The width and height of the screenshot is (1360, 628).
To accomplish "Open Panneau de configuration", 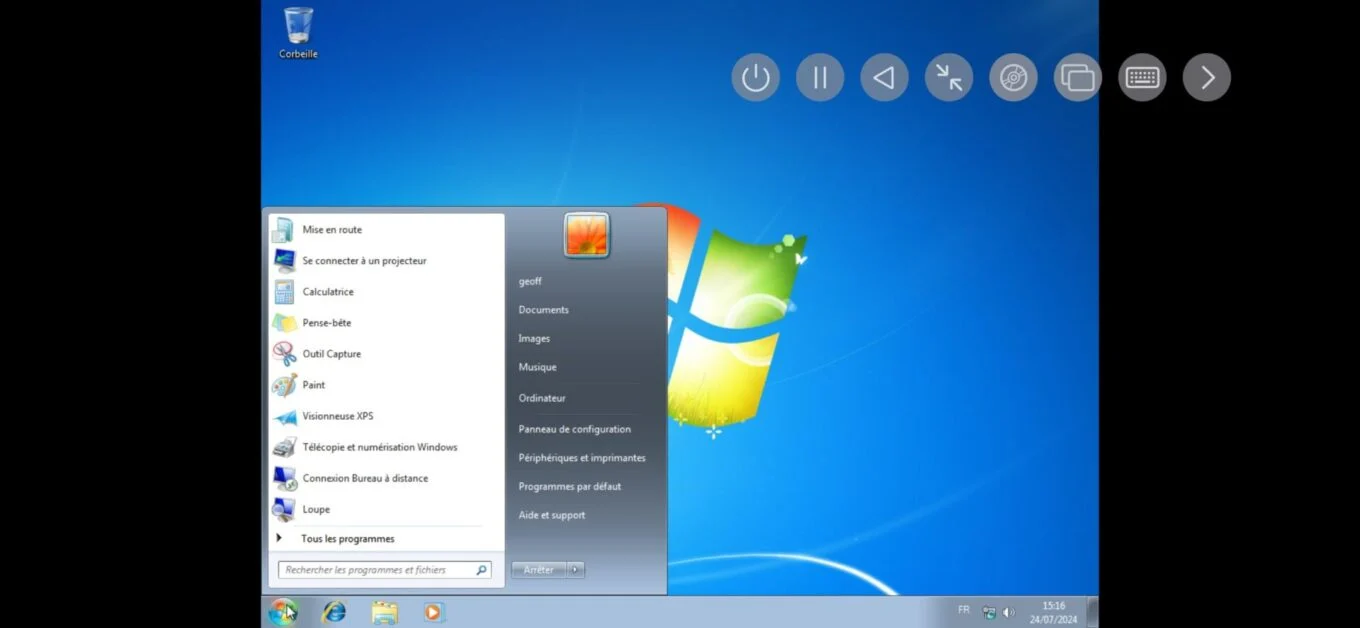I will [575, 429].
